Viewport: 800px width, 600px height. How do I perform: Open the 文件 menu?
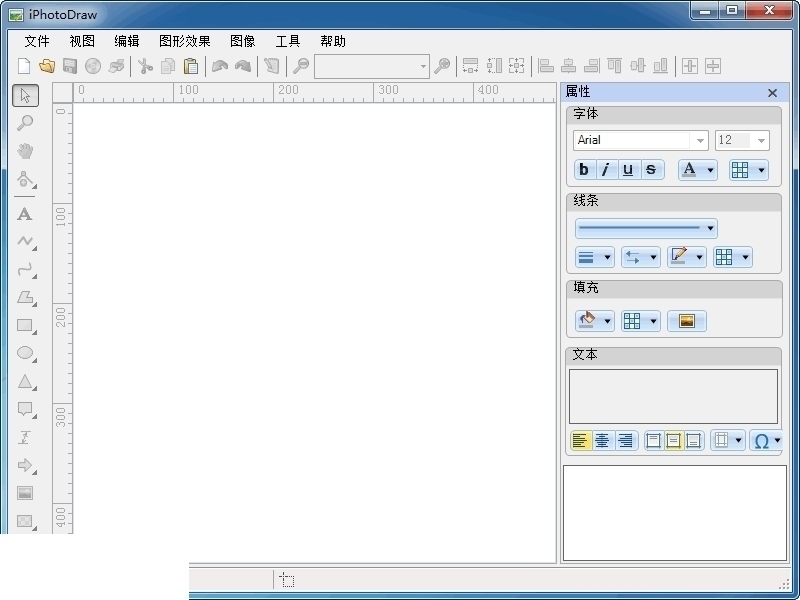pos(37,41)
